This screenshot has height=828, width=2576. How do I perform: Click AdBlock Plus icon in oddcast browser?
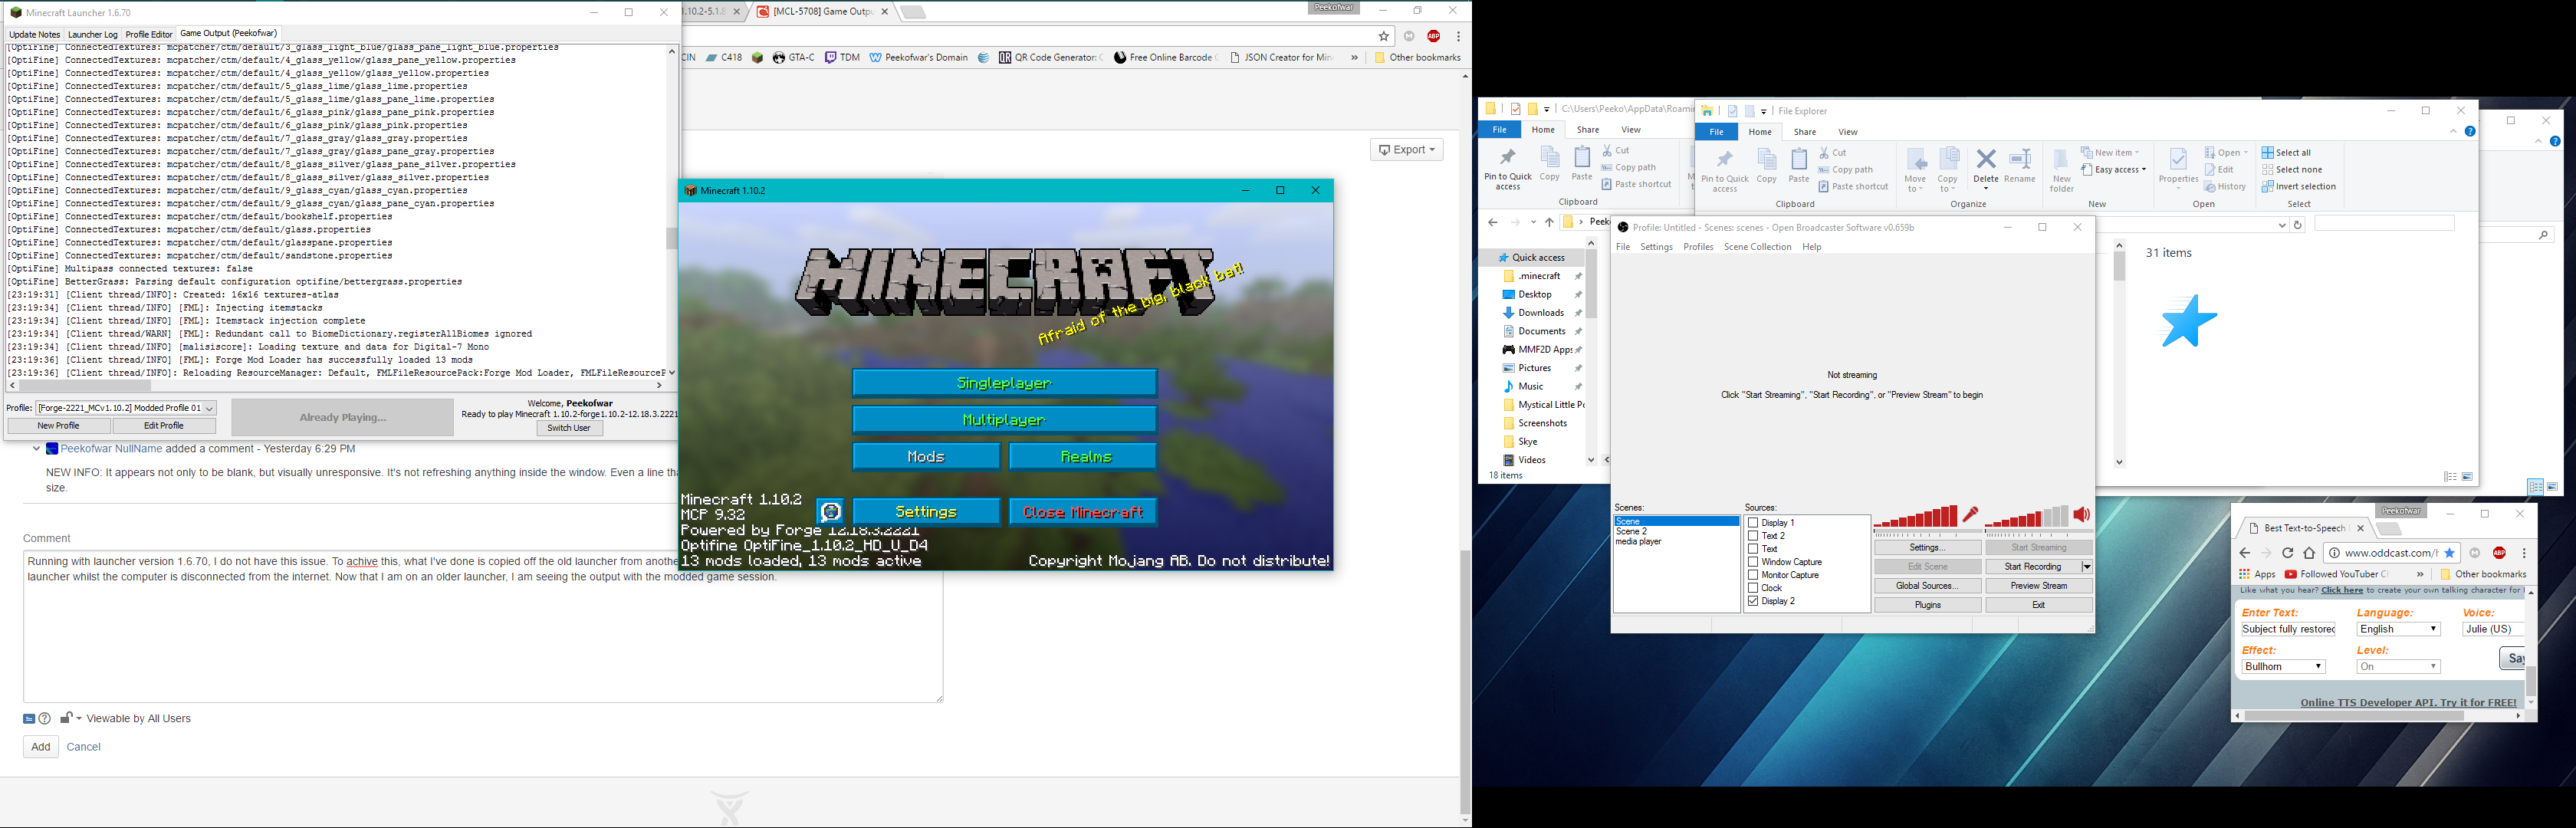click(2499, 553)
